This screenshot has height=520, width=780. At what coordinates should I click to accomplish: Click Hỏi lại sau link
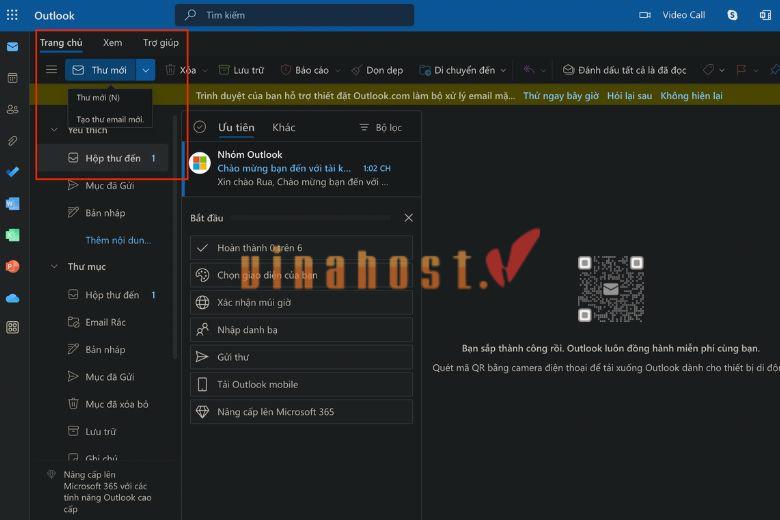(629, 96)
